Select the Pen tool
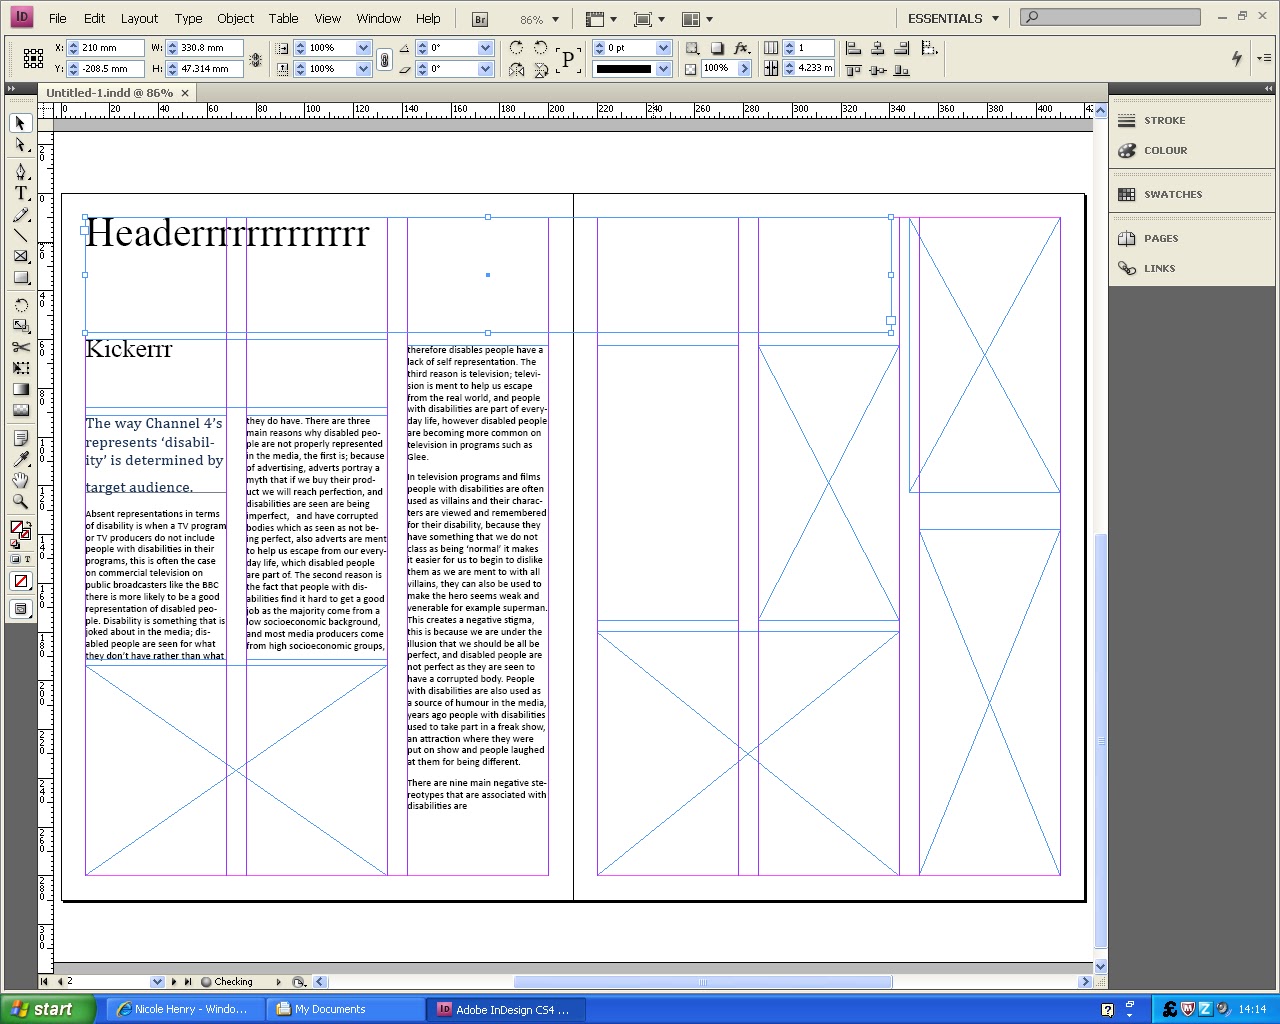Viewport: 1280px width, 1024px height. click(x=20, y=172)
